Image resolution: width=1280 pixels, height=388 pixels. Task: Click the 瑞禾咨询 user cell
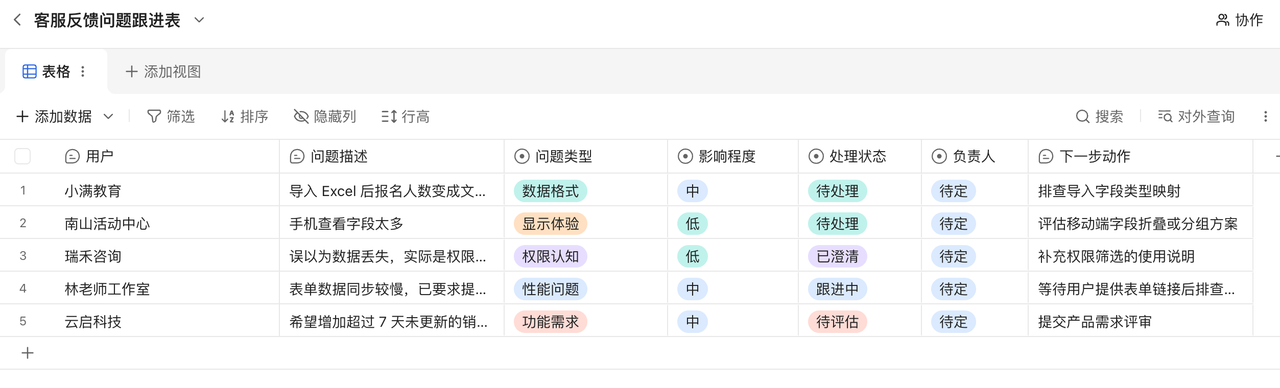(167, 256)
